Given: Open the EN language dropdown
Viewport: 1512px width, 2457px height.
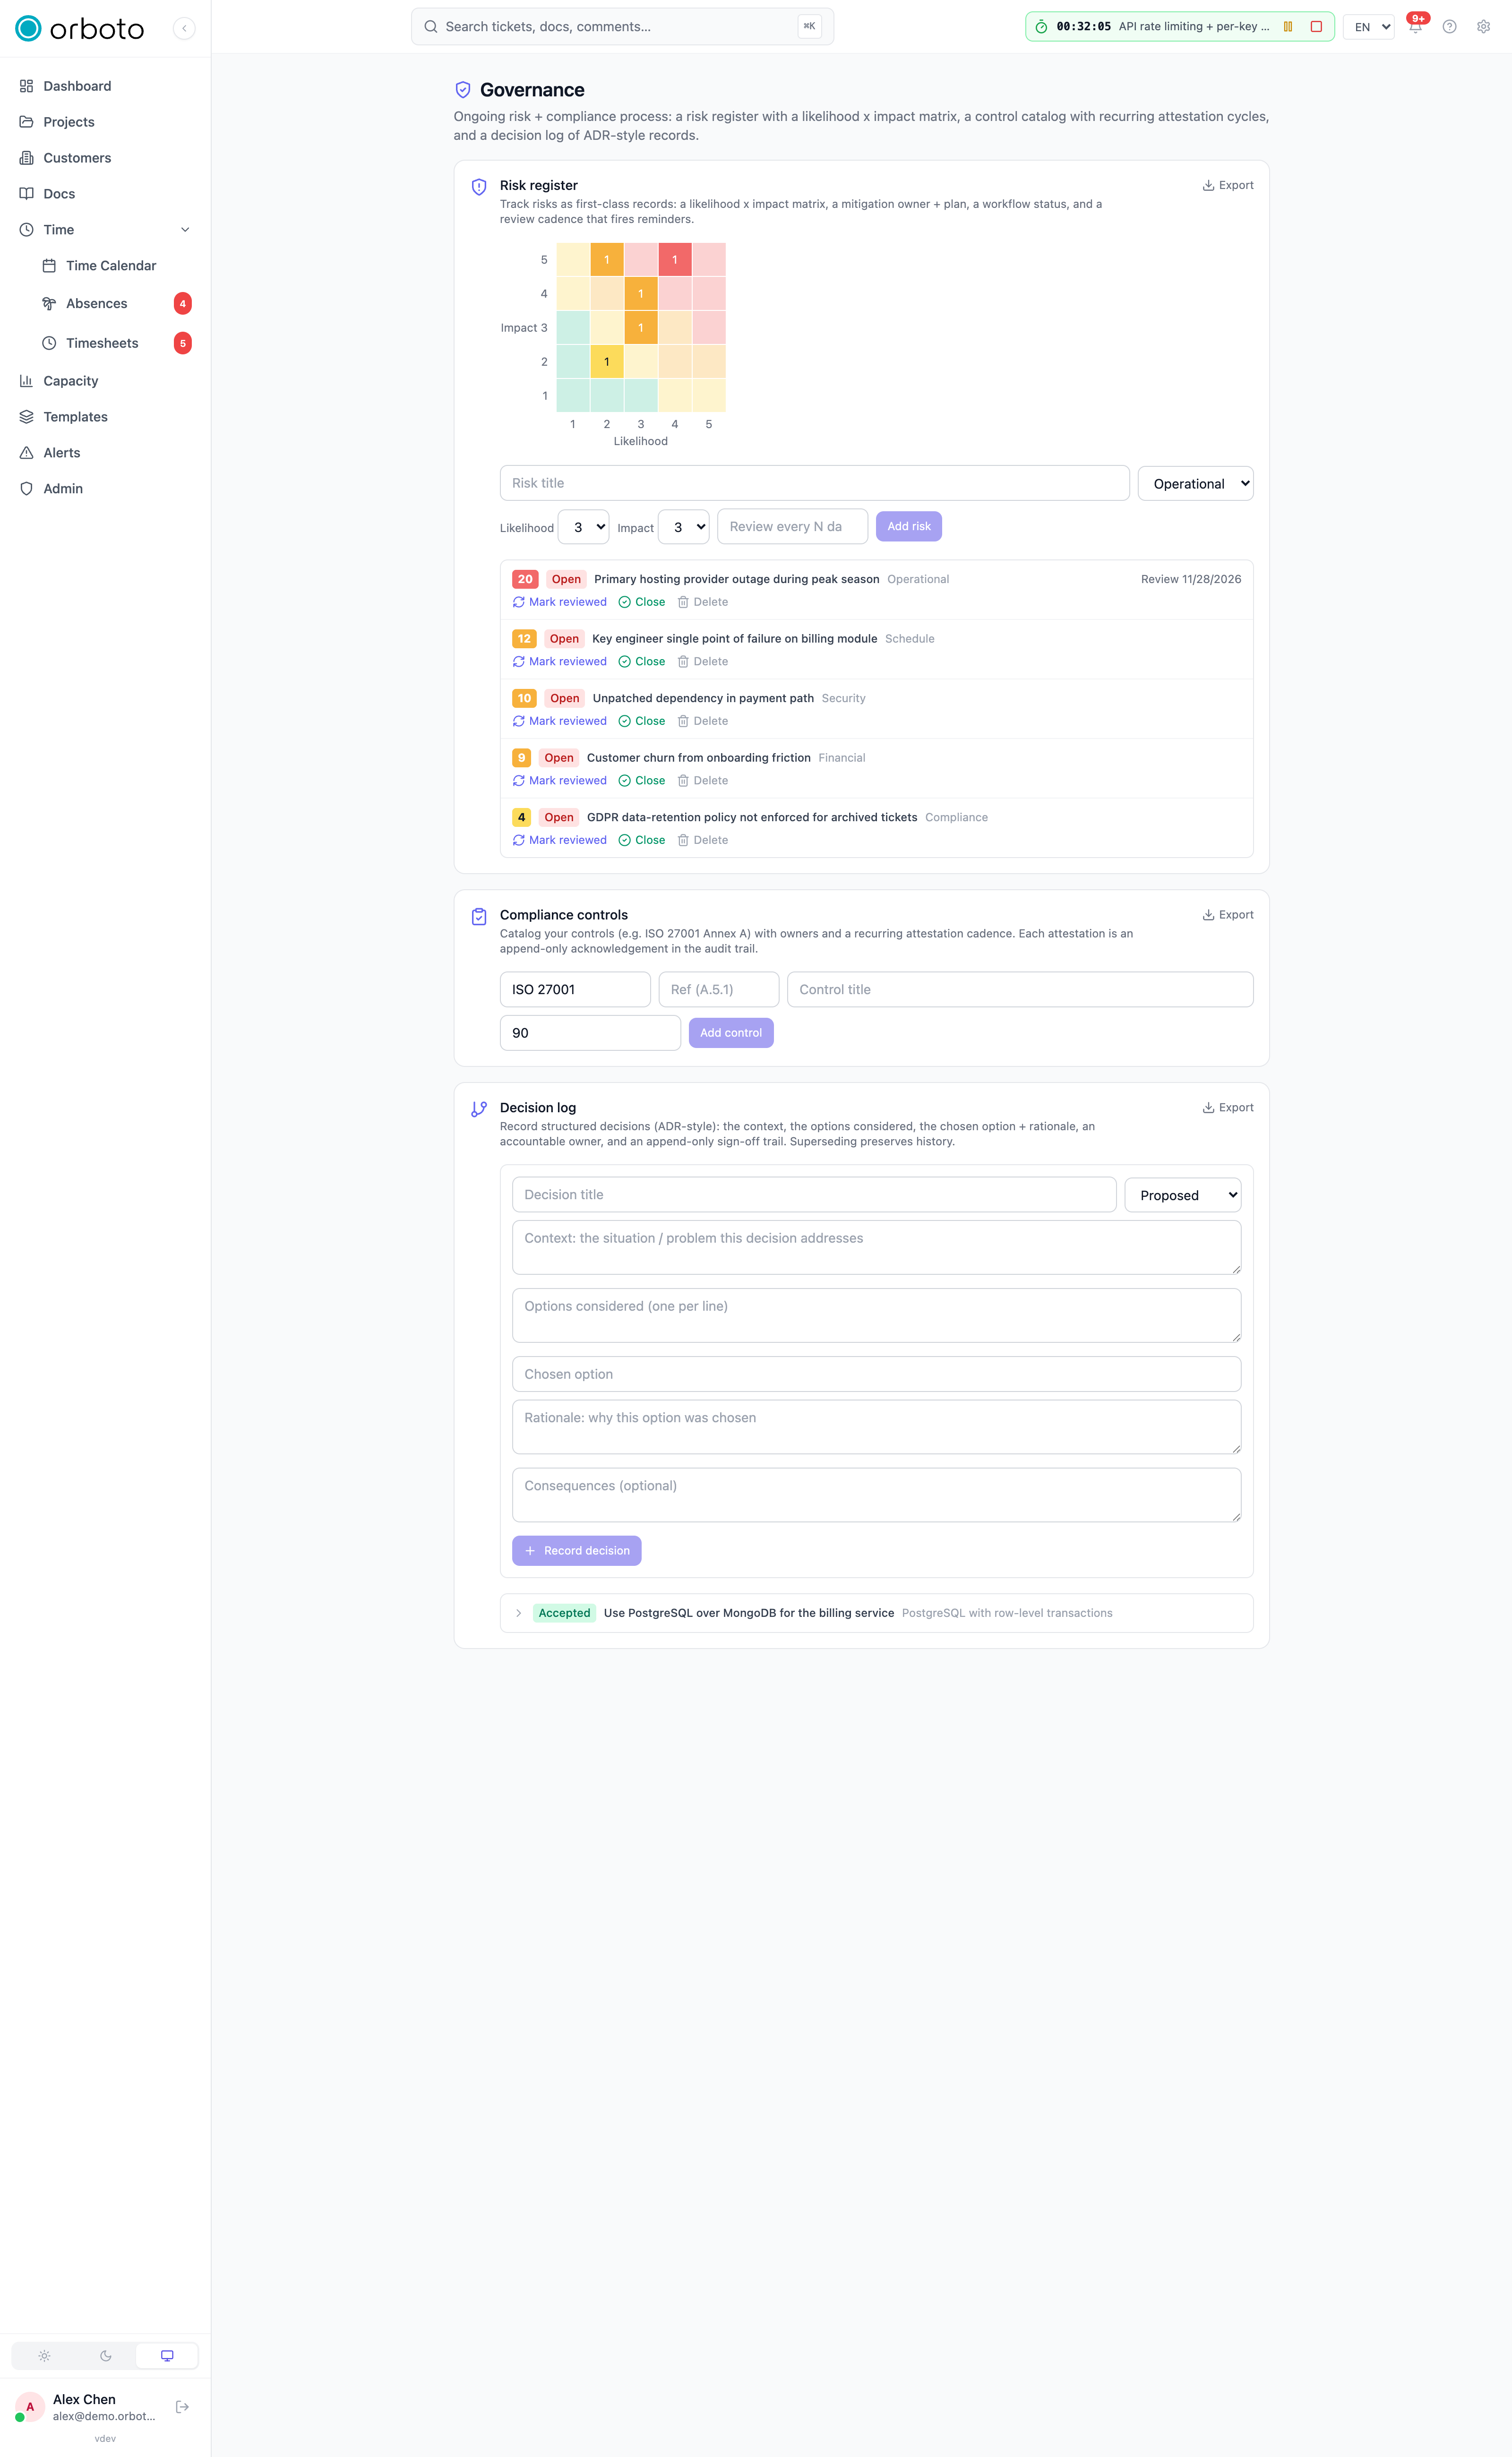Looking at the screenshot, I should 1368,27.
